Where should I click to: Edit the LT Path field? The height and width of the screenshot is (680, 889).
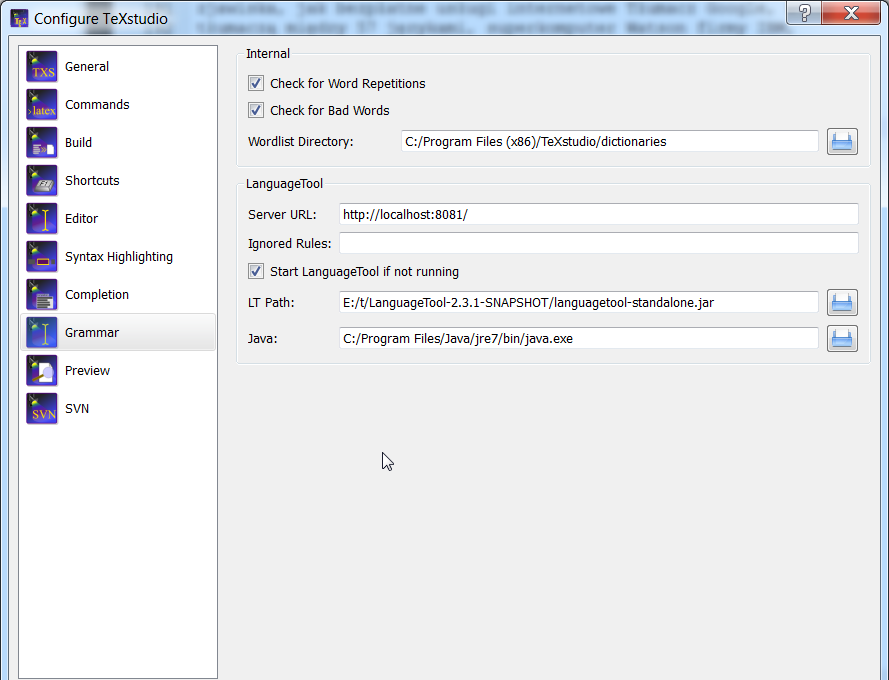[578, 302]
